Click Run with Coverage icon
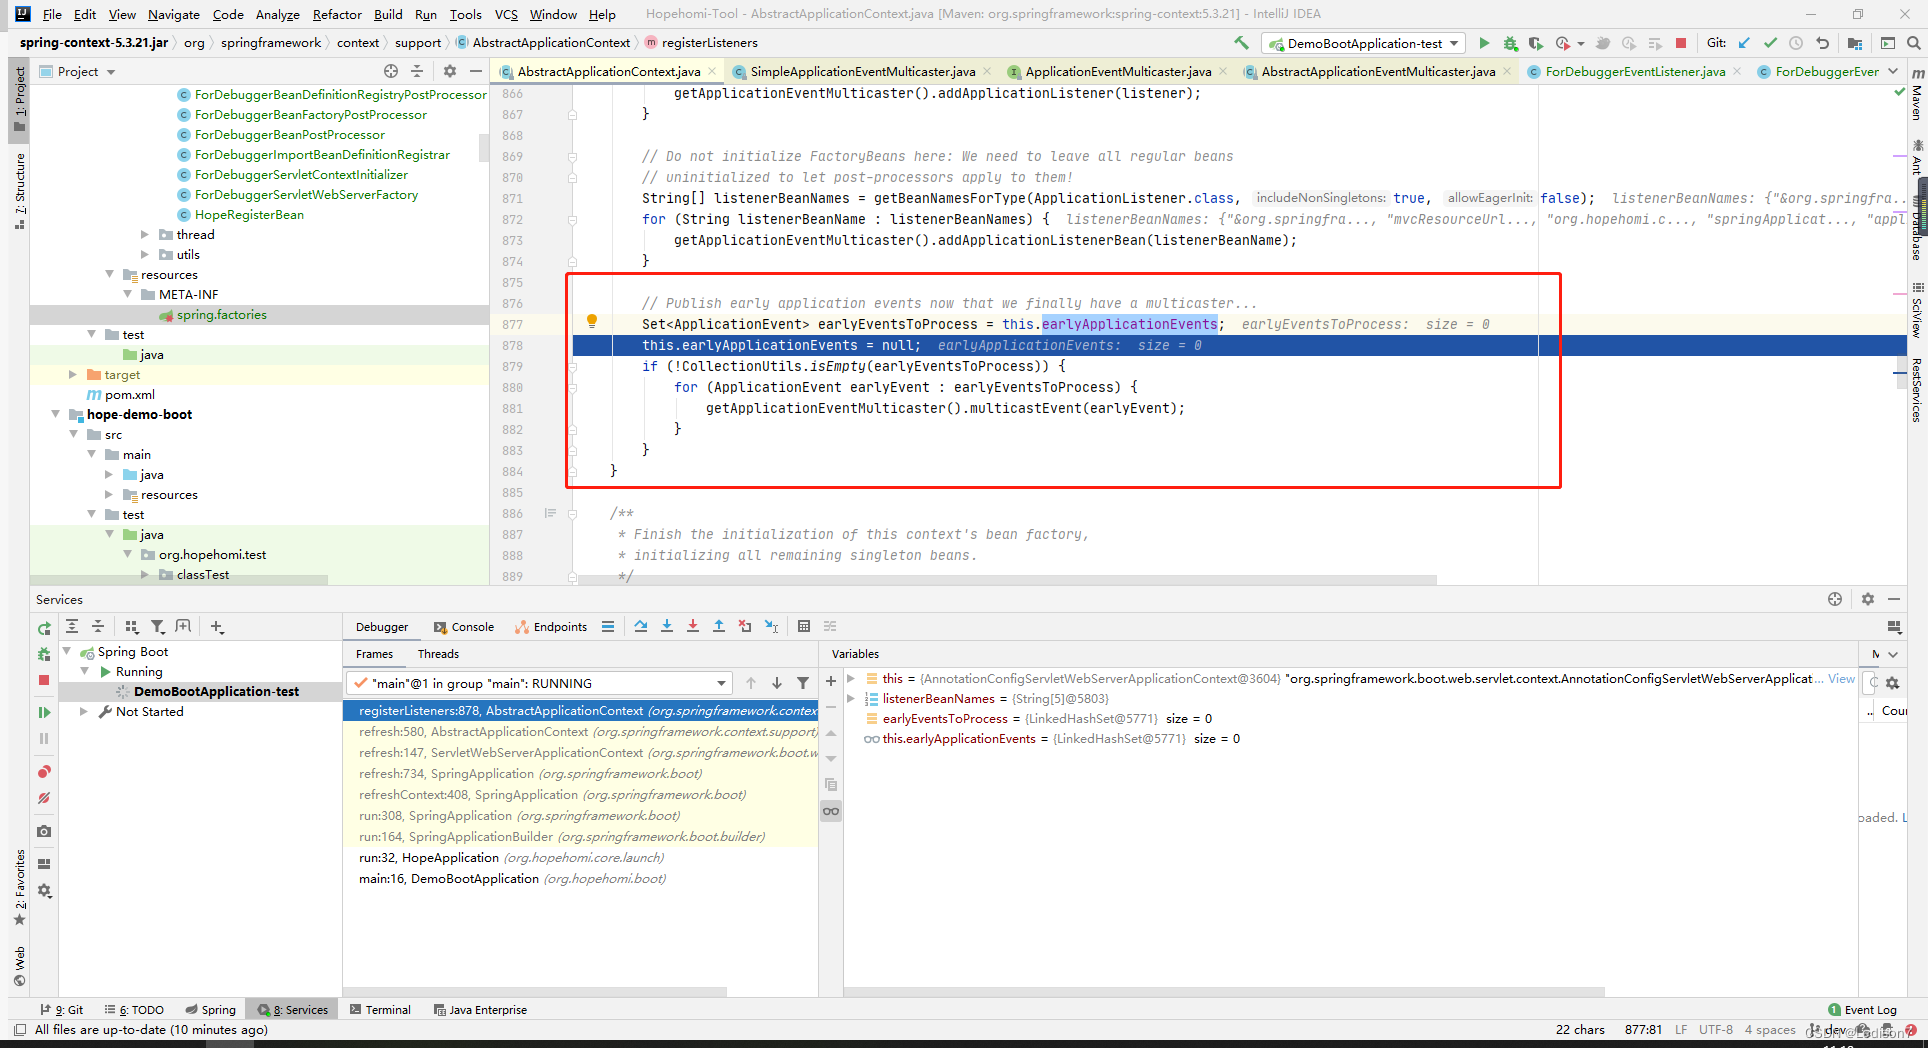Image resolution: width=1928 pixels, height=1048 pixels. click(x=1535, y=43)
